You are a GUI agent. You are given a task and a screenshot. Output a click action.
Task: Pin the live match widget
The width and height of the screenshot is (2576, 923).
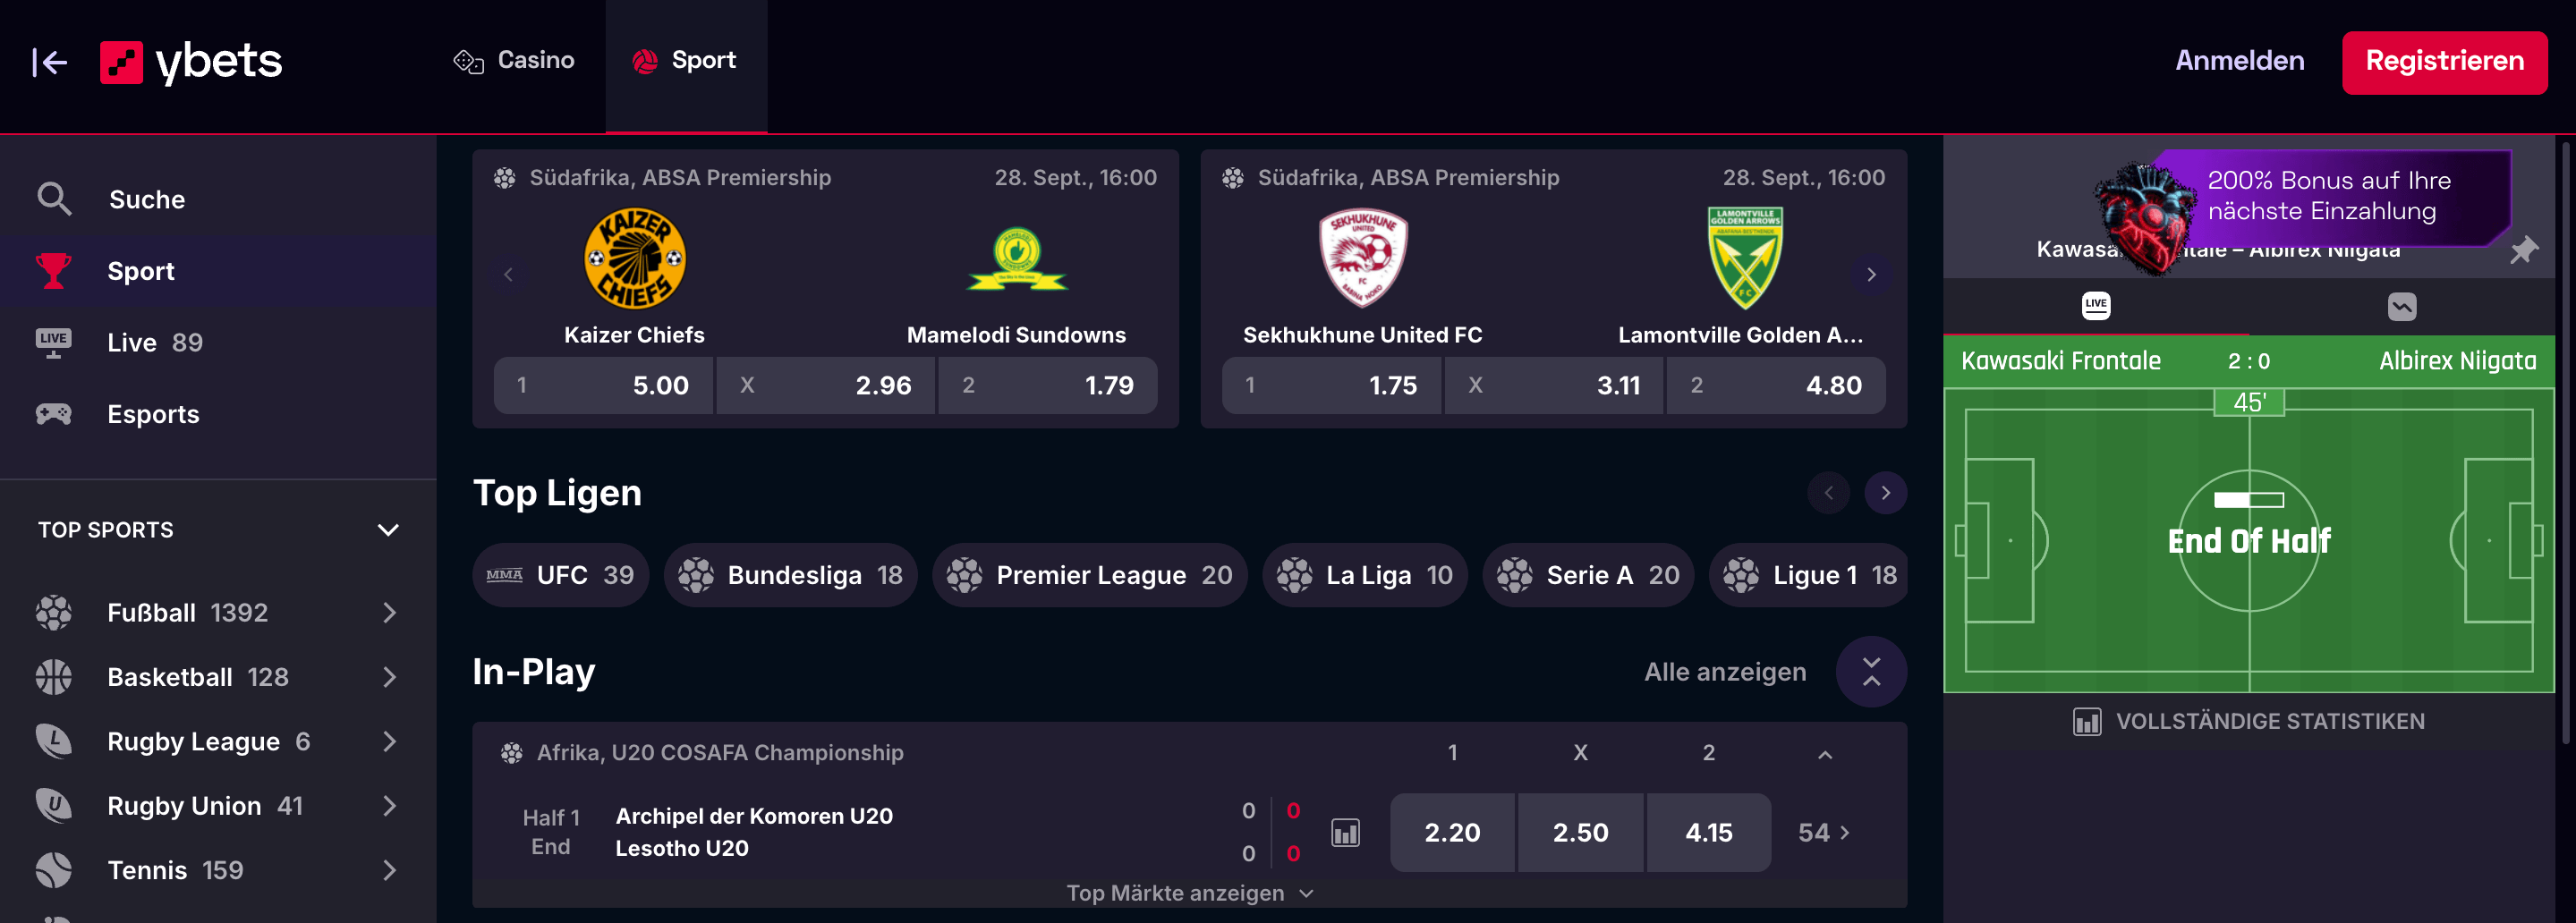[x=2523, y=250]
